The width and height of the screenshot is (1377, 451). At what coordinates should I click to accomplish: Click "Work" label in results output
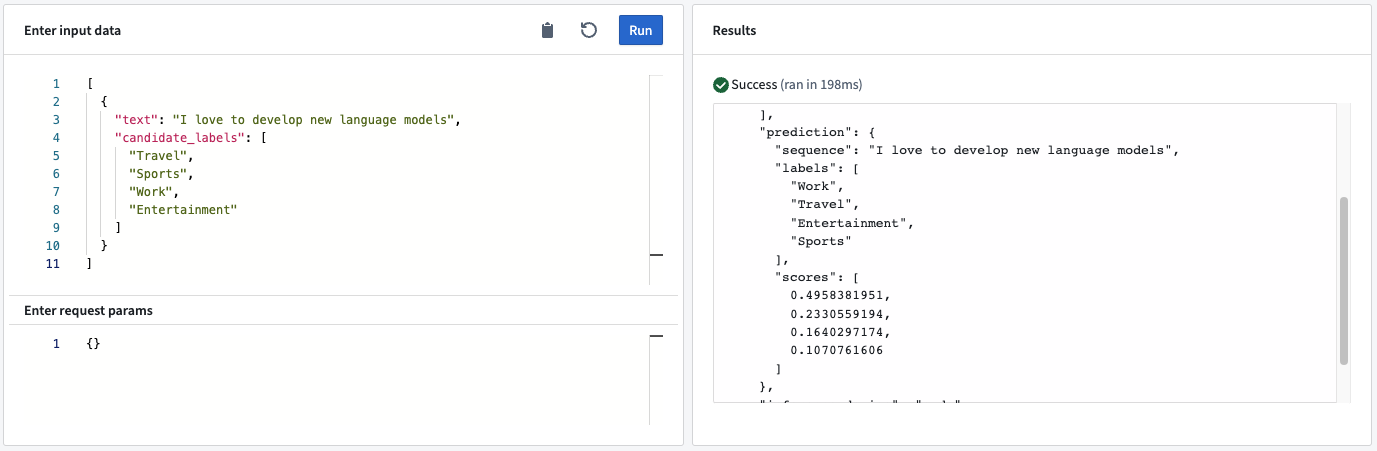click(814, 186)
